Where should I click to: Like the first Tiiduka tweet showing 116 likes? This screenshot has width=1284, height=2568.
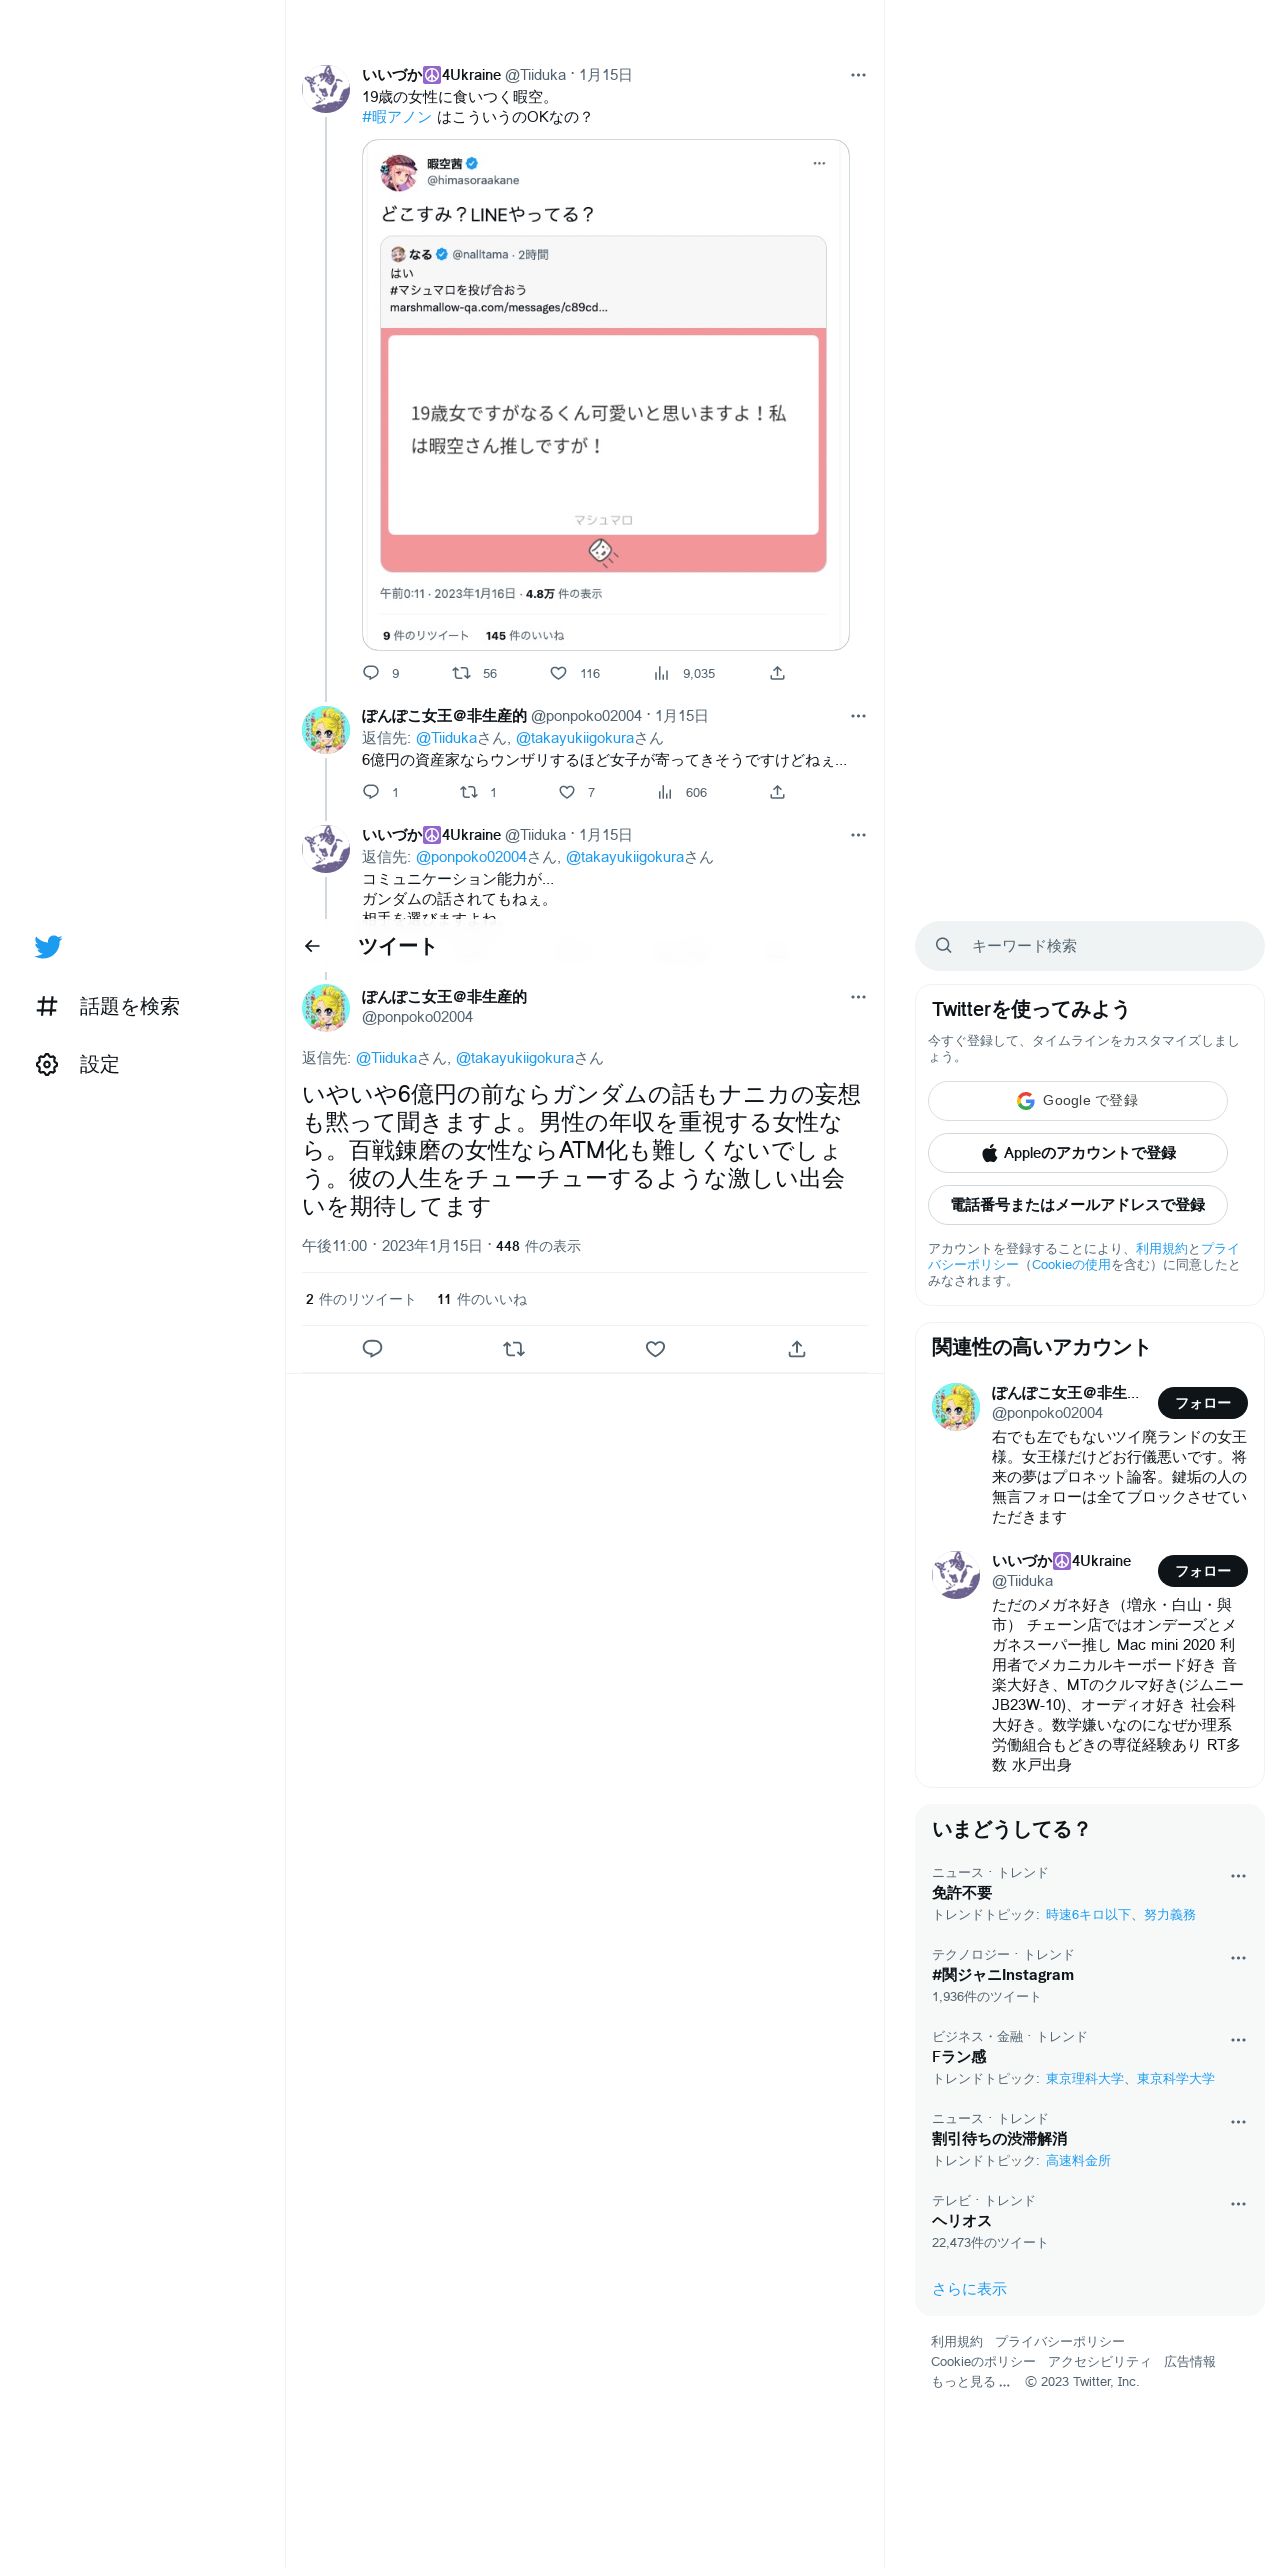tap(559, 673)
